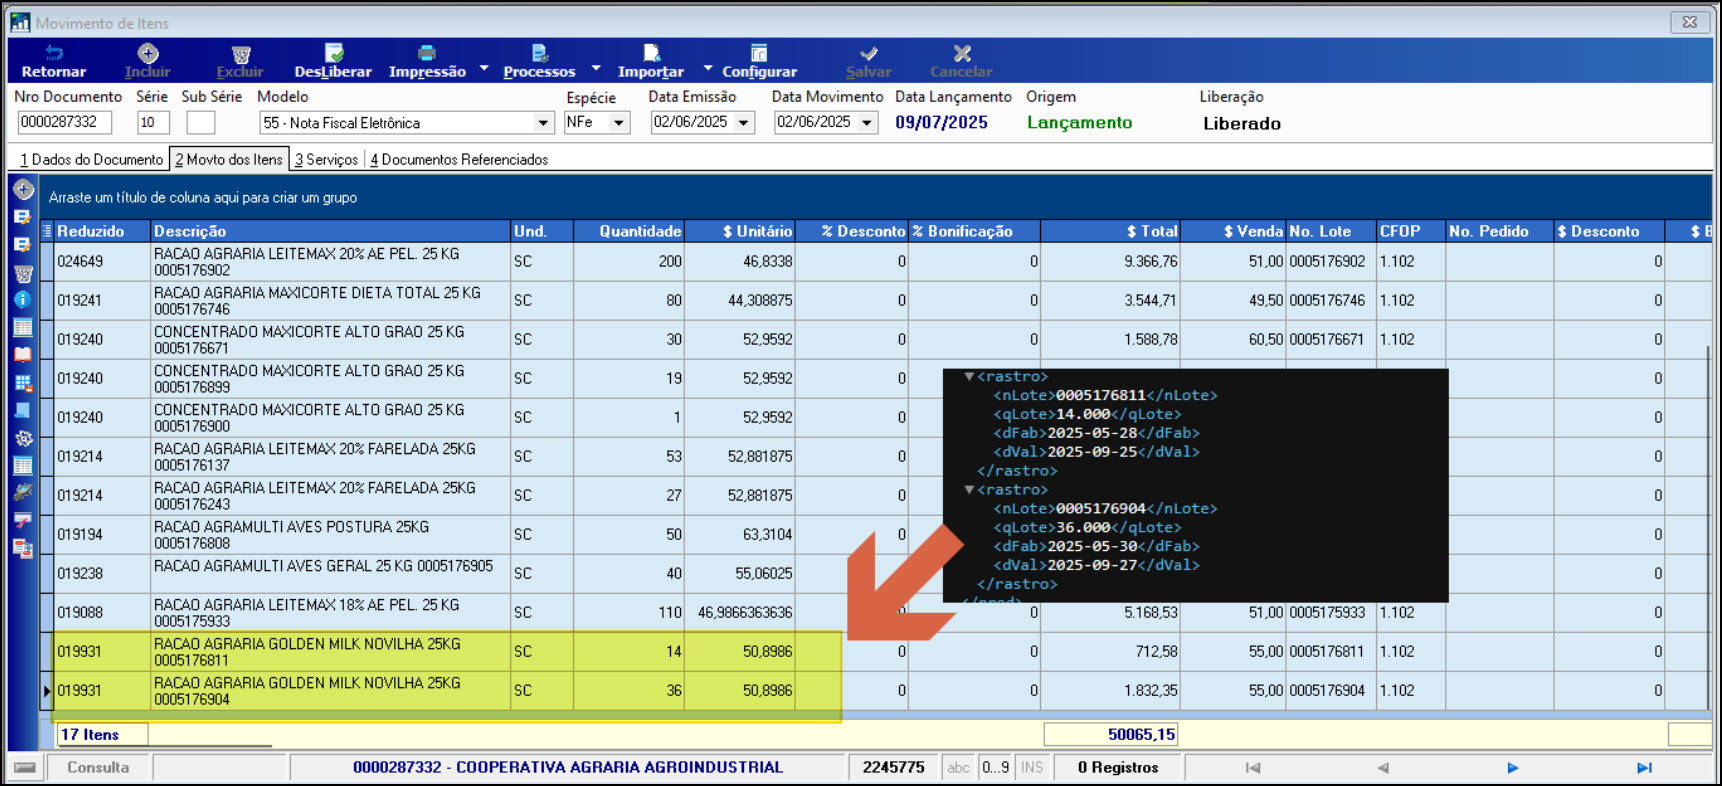Click the empty Sub Série field
This screenshot has width=1722, height=786.
tap(200, 123)
